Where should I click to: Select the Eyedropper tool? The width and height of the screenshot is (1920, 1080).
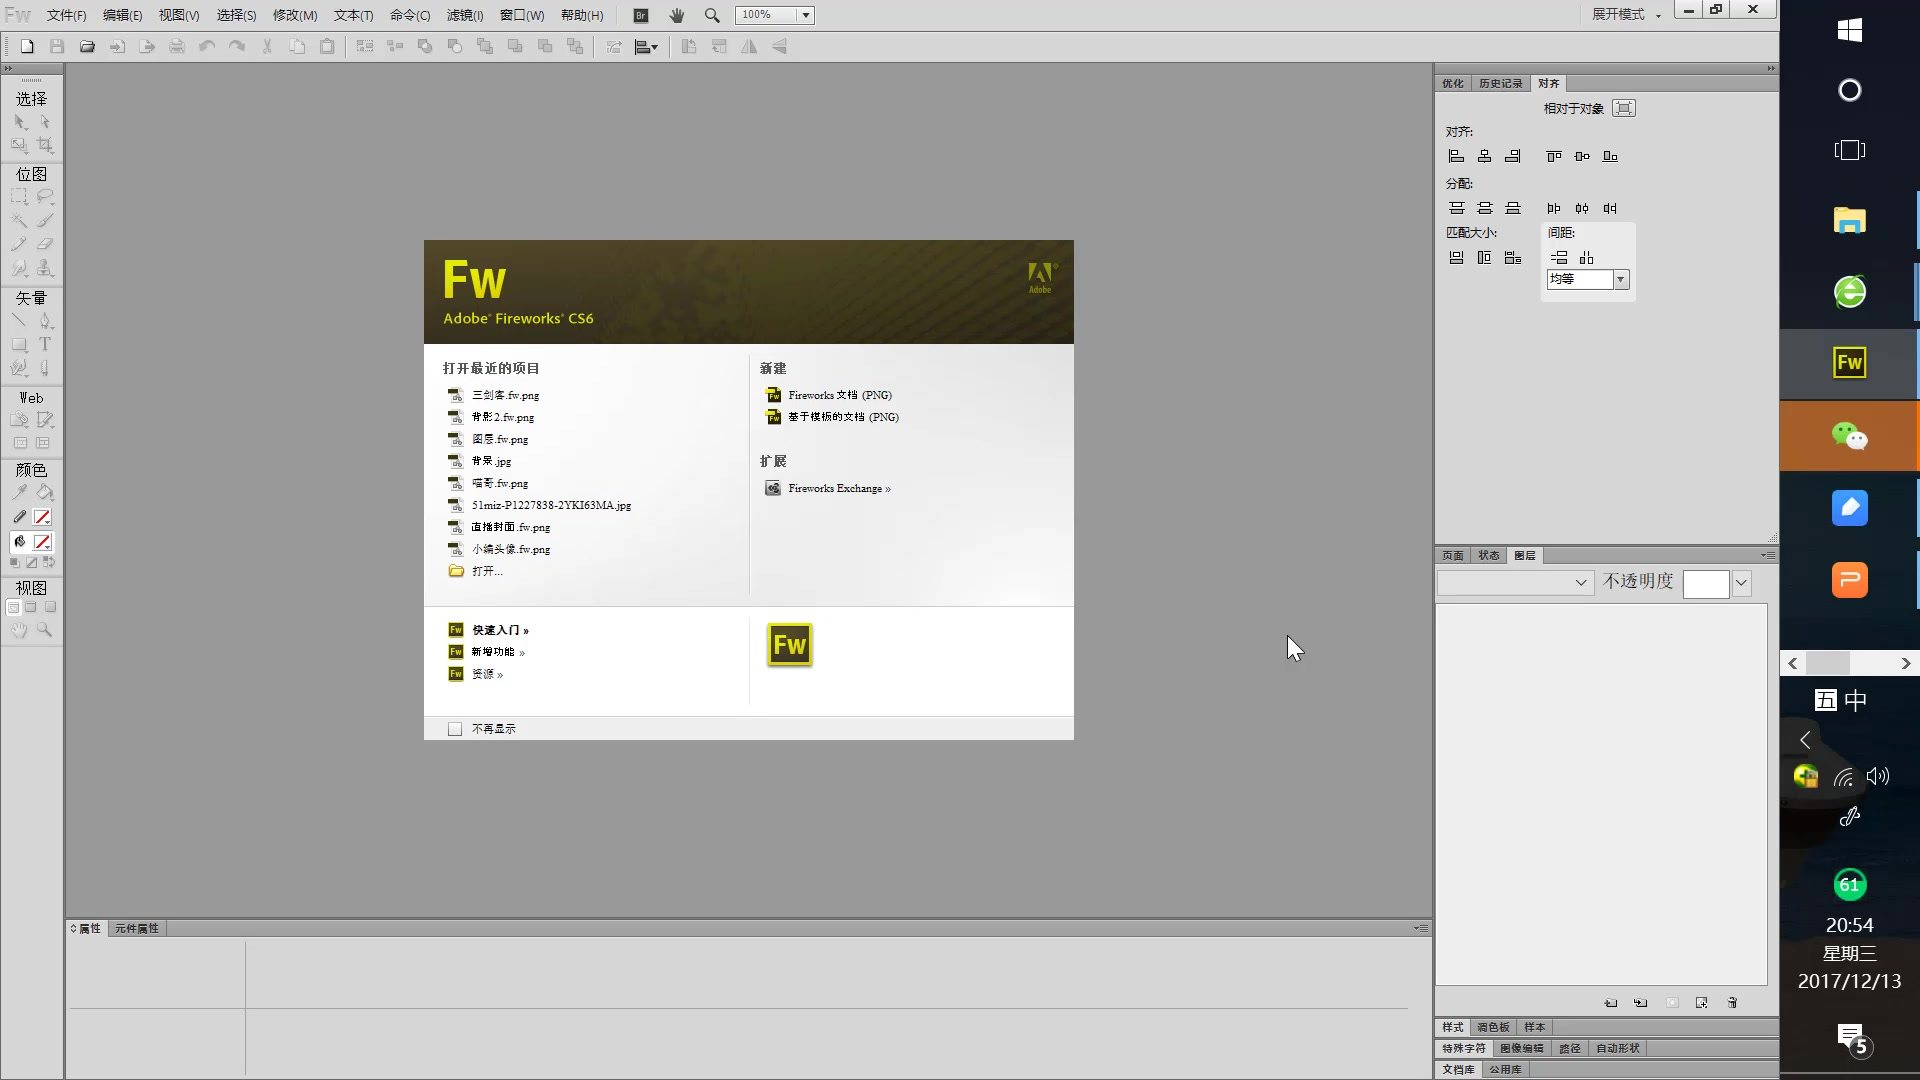click(x=20, y=492)
